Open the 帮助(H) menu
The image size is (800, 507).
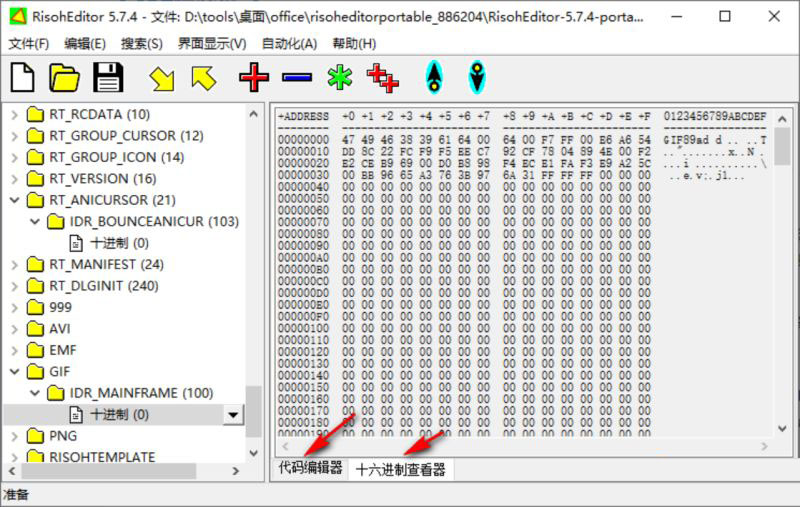pos(354,44)
